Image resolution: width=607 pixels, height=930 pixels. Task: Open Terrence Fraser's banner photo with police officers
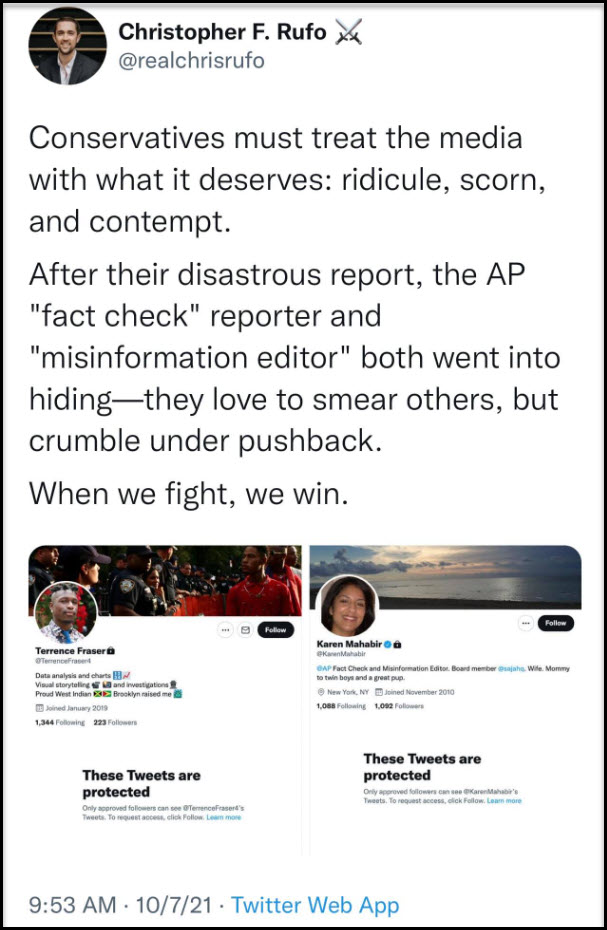coord(166,579)
